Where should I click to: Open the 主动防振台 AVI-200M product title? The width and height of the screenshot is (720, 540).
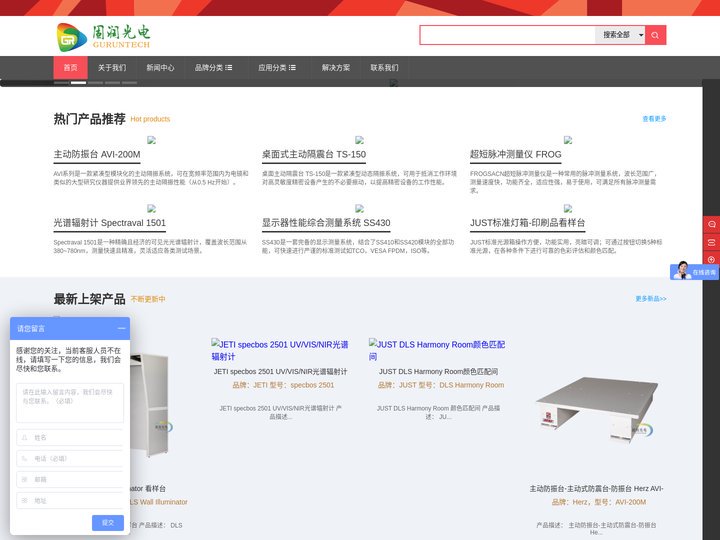click(x=97, y=154)
